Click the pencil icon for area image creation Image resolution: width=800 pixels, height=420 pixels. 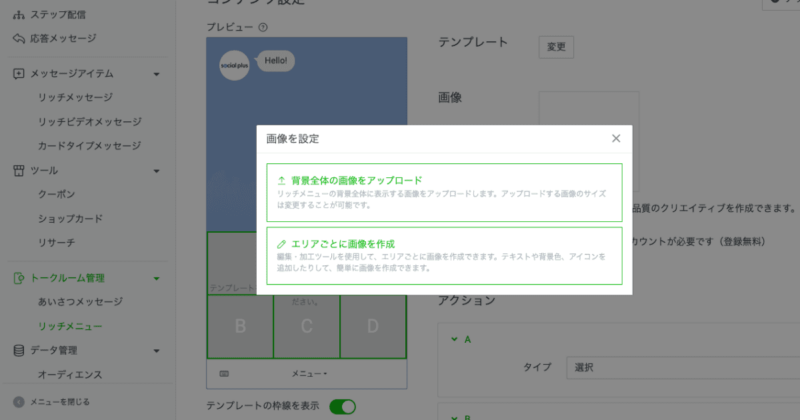[281, 244]
